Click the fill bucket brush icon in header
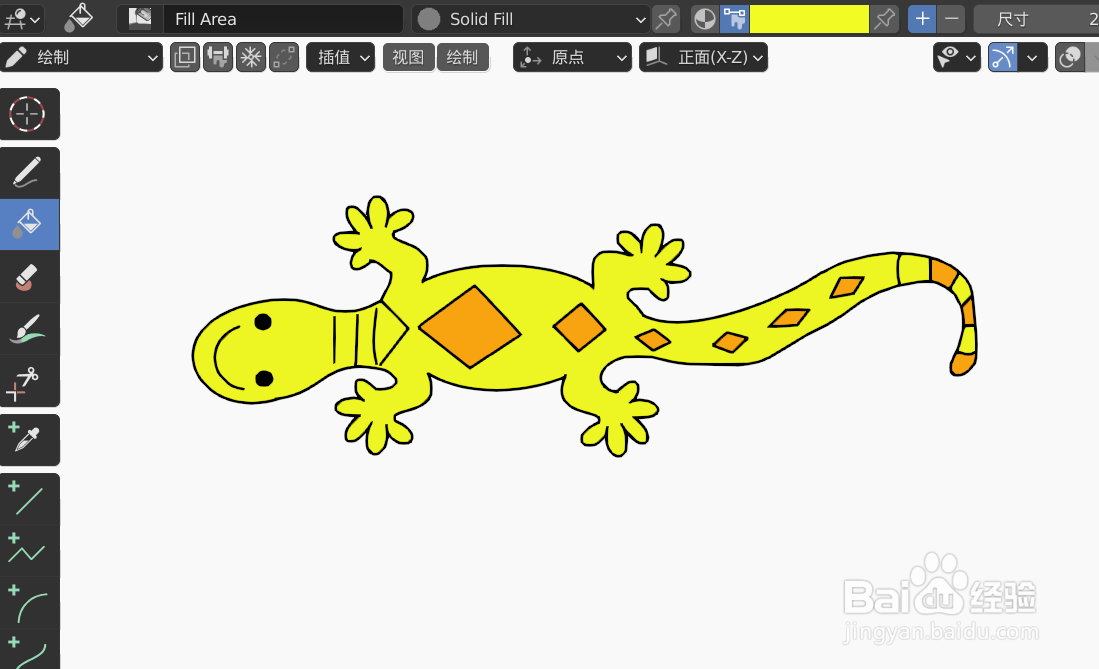 pos(78,19)
